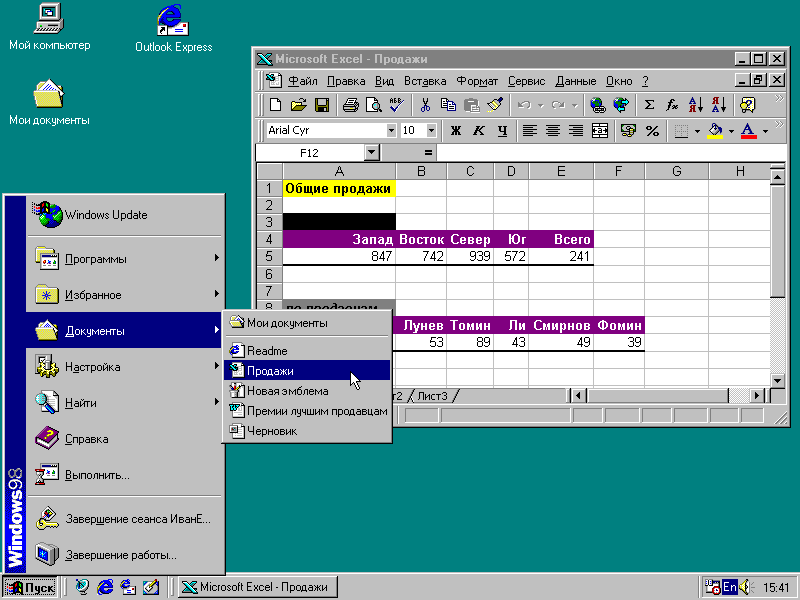This screenshot has width=800, height=600.
Task: Center cell text horizontally
Action: coord(553,131)
